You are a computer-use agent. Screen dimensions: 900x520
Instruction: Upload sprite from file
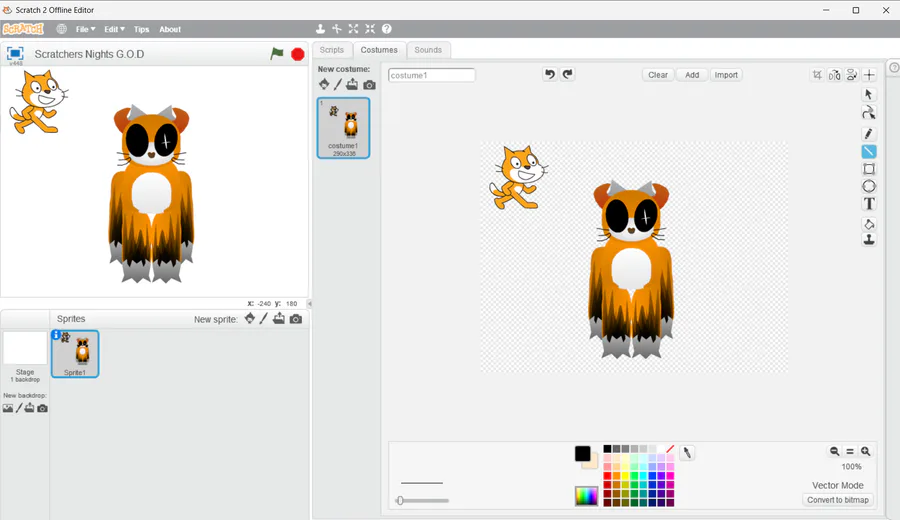pyautogui.click(x=278, y=319)
